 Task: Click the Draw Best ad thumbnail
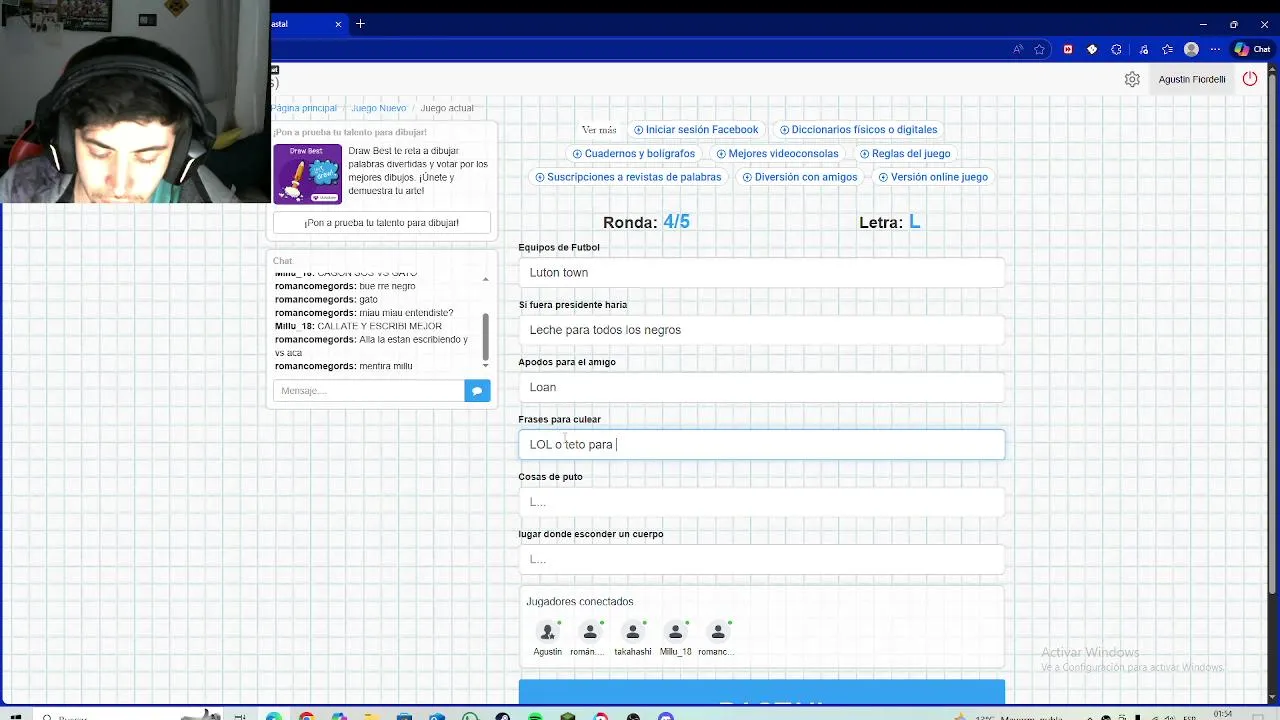coord(308,174)
